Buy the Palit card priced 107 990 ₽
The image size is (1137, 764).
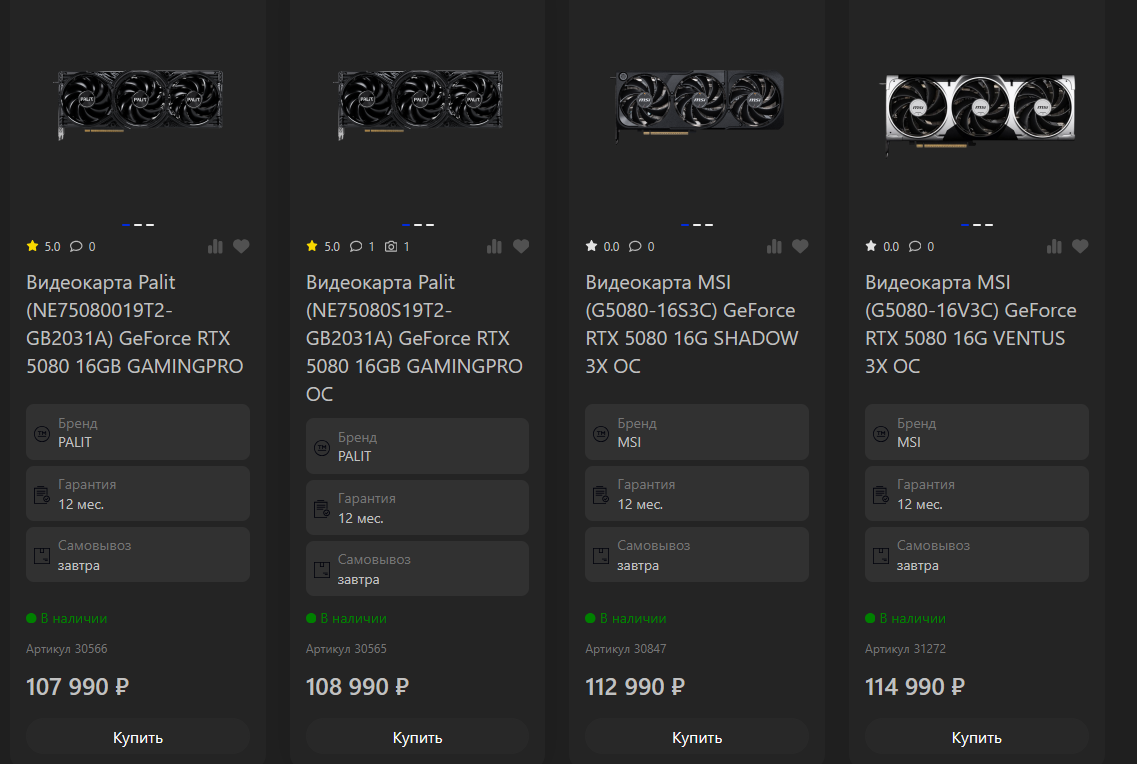(138, 737)
